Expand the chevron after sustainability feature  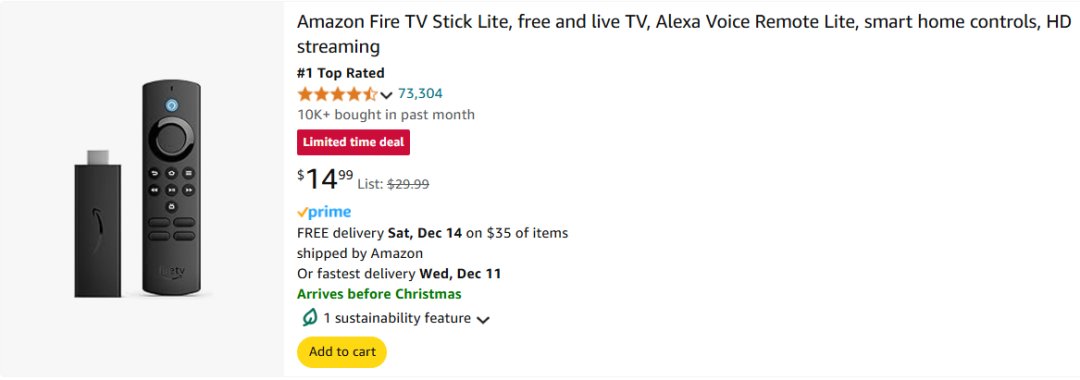[483, 319]
